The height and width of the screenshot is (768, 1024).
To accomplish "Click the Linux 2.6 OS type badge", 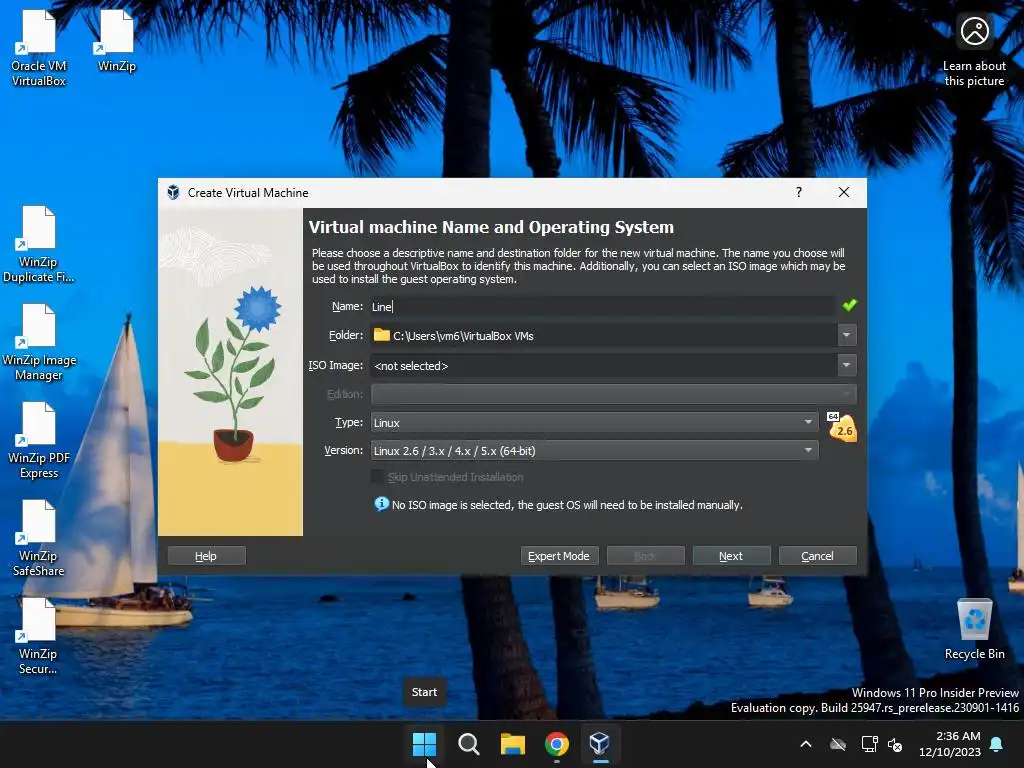I will pos(842,427).
